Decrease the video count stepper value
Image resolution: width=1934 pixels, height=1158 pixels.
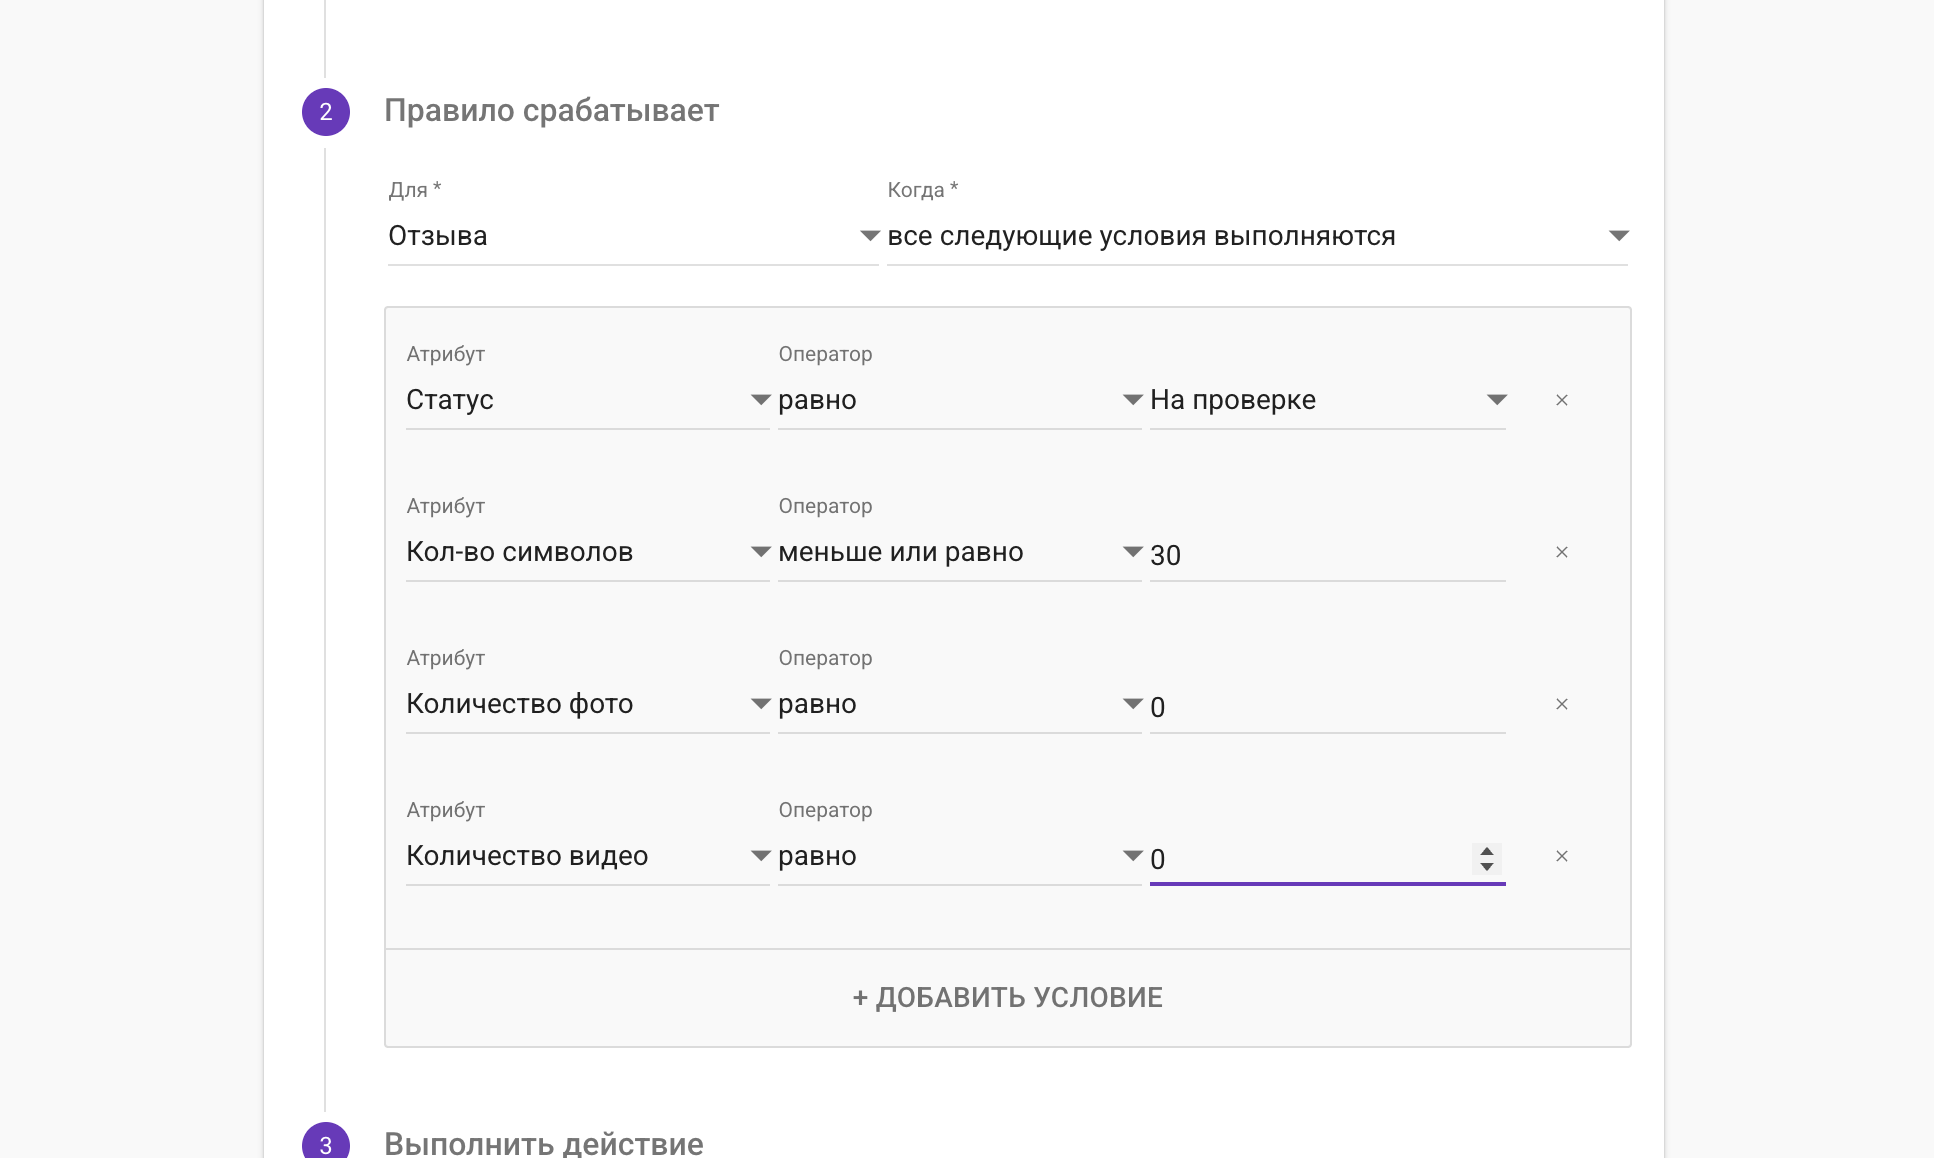pos(1487,866)
